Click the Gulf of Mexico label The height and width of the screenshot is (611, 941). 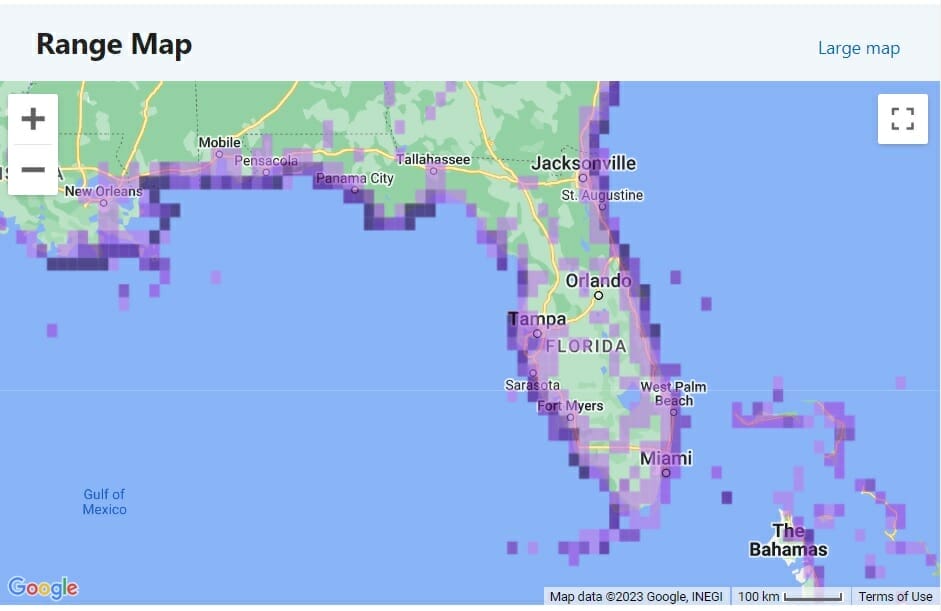[x=104, y=502]
